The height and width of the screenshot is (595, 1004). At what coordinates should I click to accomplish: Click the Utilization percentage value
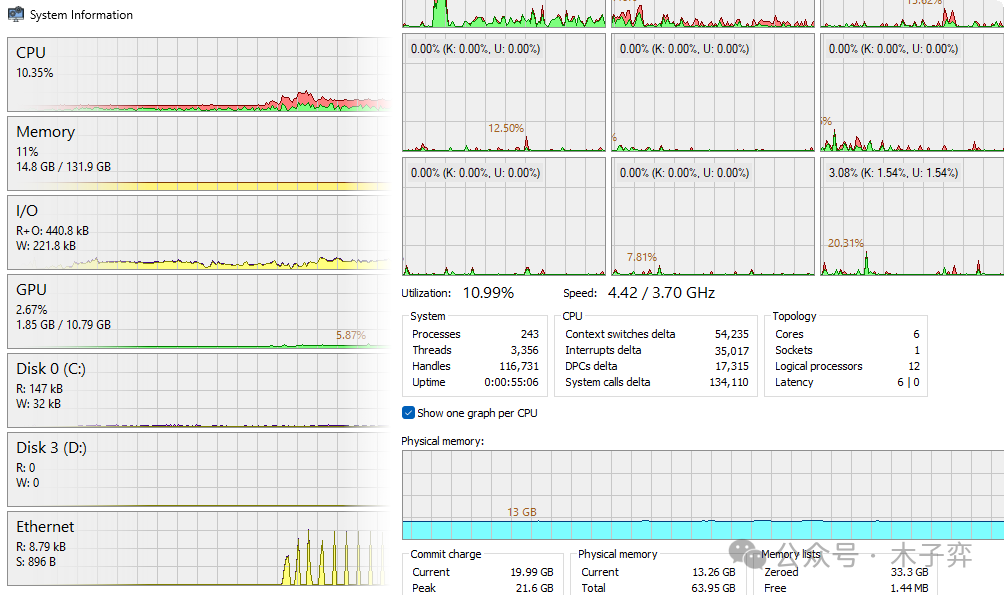488,293
